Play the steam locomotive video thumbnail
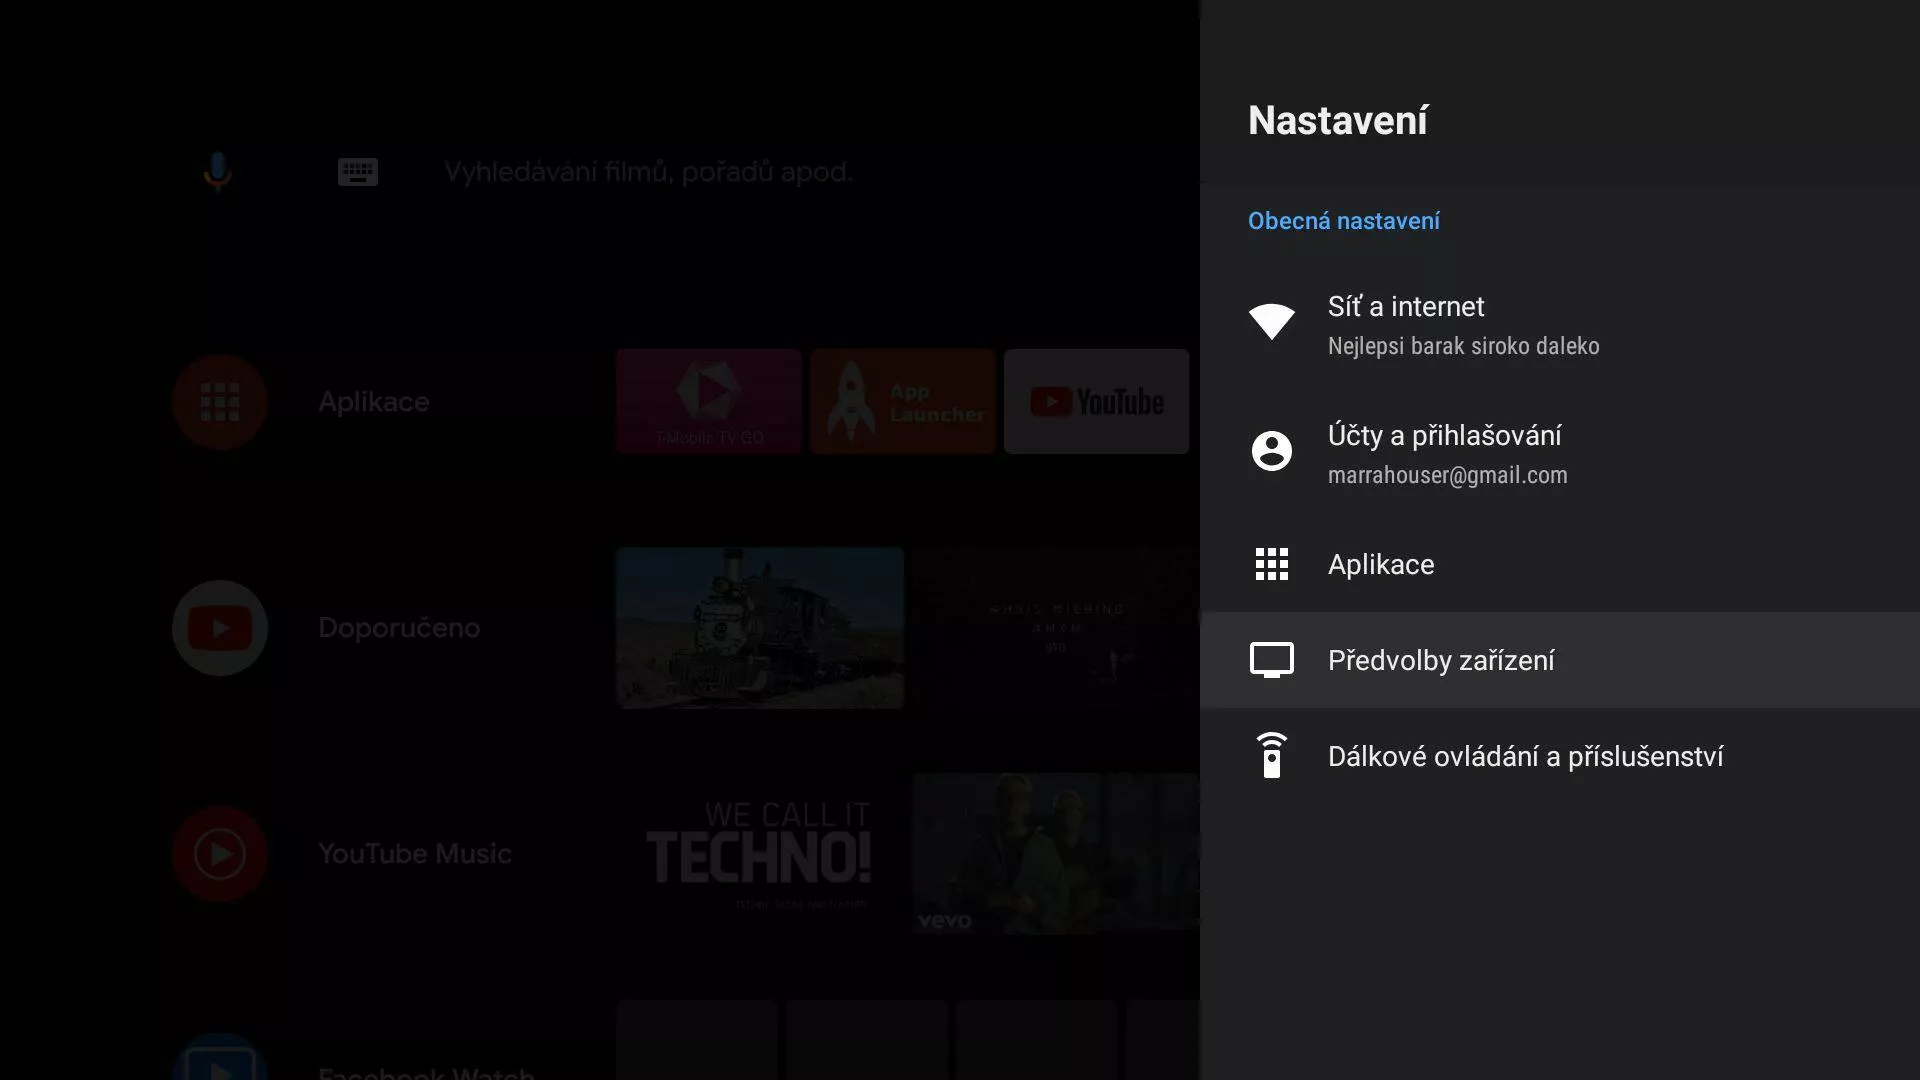The height and width of the screenshot is (1080, 1920). (760, 628)
